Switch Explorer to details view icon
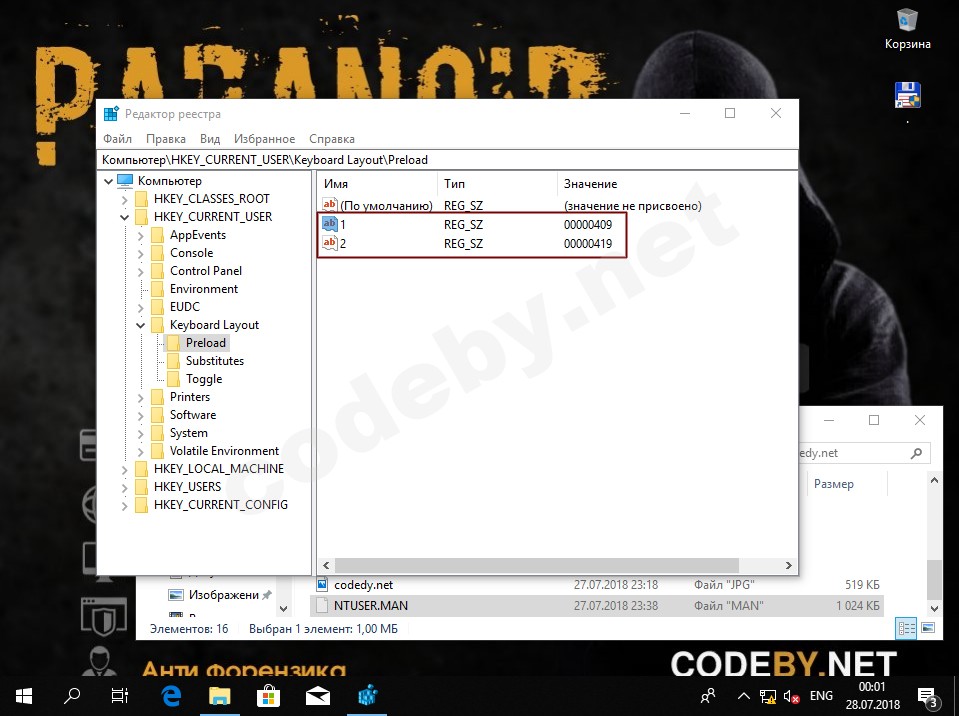959x716 pixels. click(906, 628)
